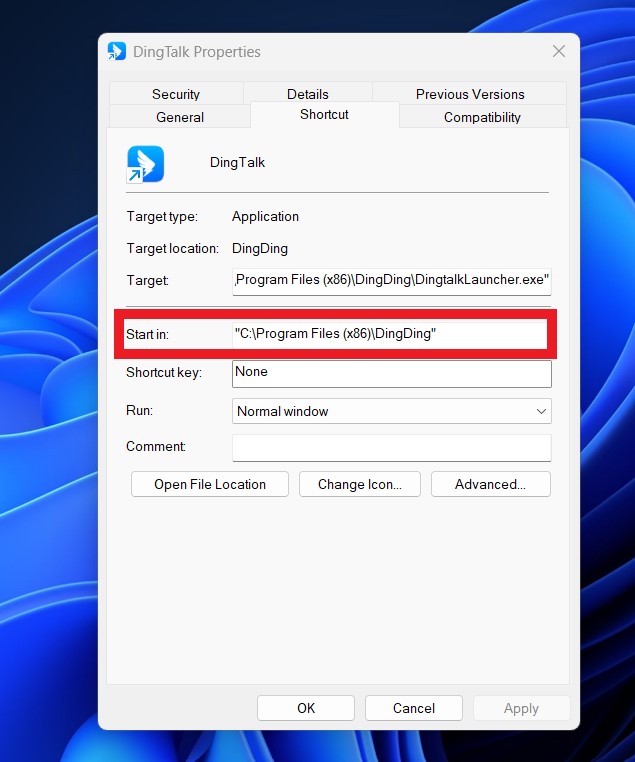635x762 pixels.
Task: Click the Comment text field
Action: click(392, 448)
